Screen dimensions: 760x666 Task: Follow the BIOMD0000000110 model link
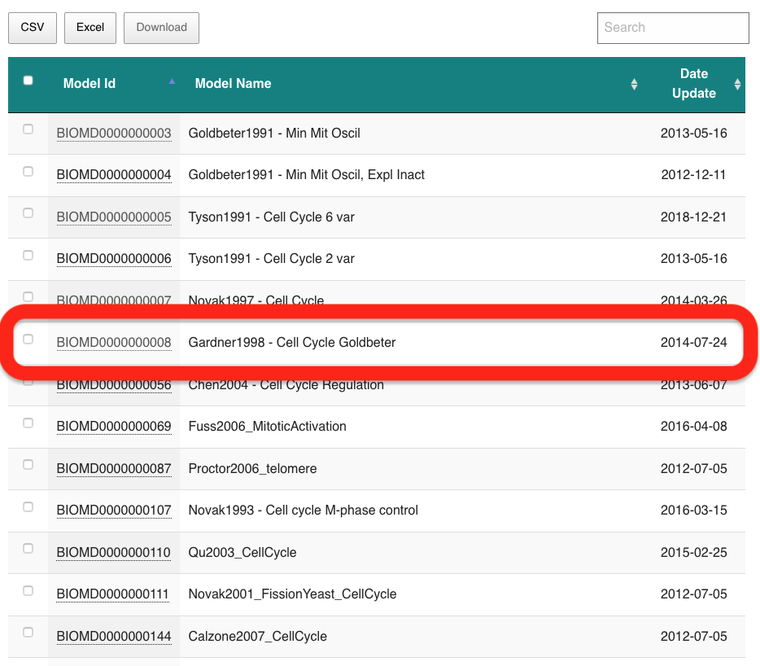[113, 552]
